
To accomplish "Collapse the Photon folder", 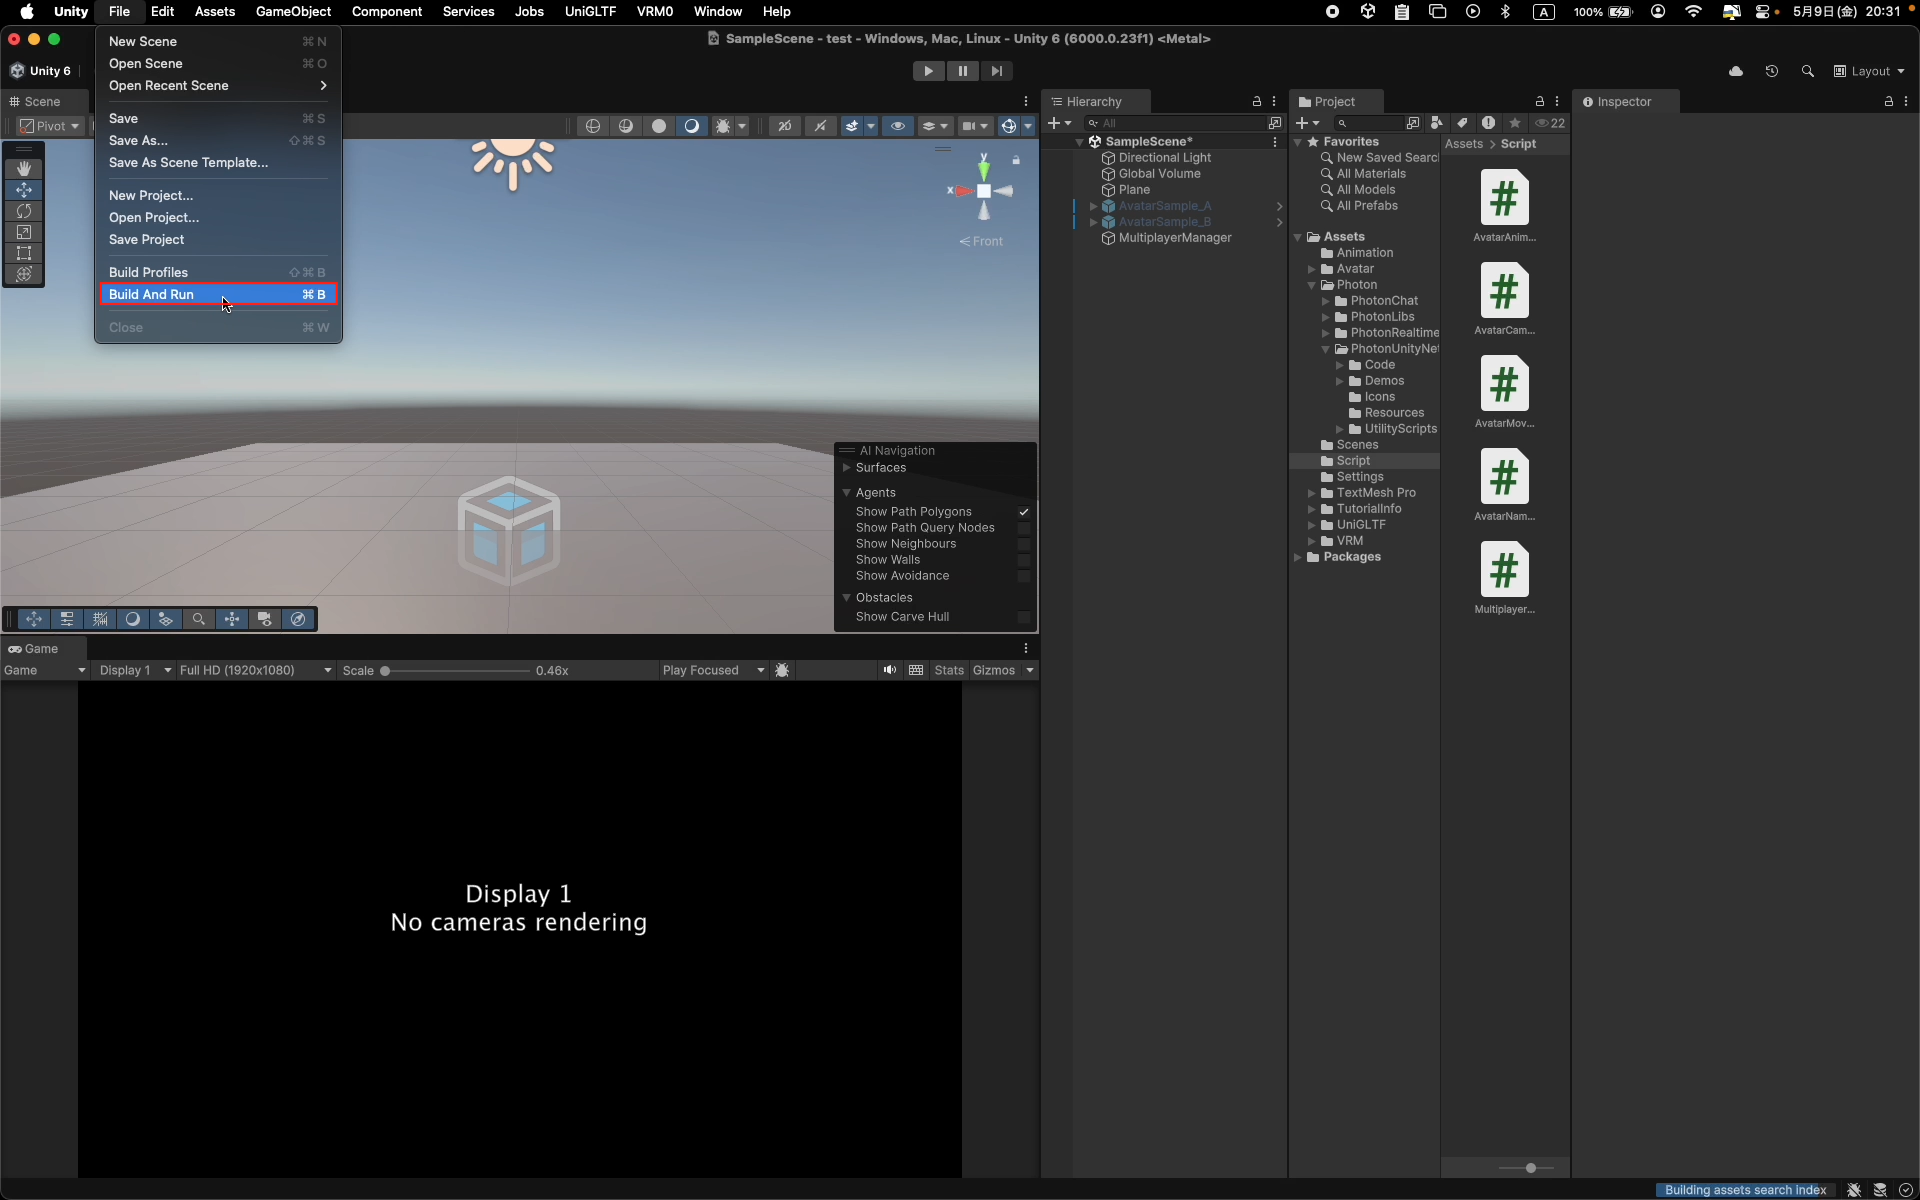I will pyautogui.click(x=1312, y=285).
